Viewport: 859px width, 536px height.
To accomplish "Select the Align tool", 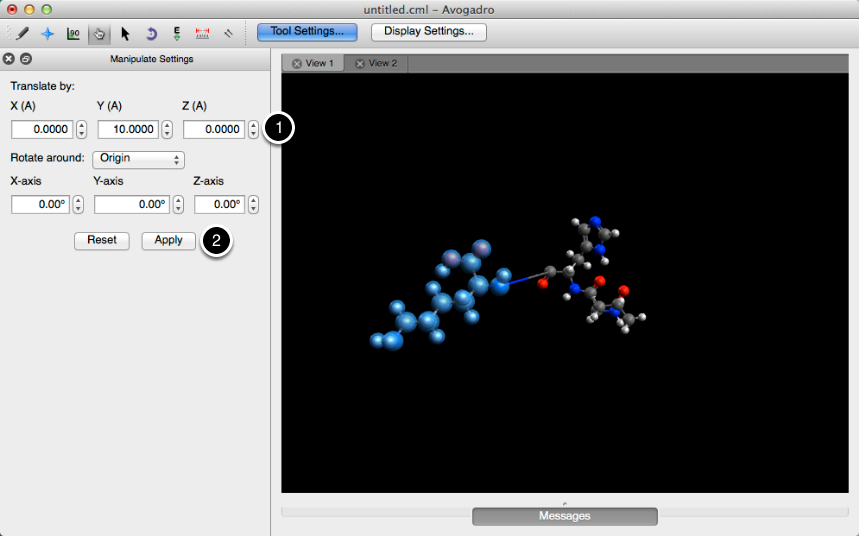I will [229, 33].
